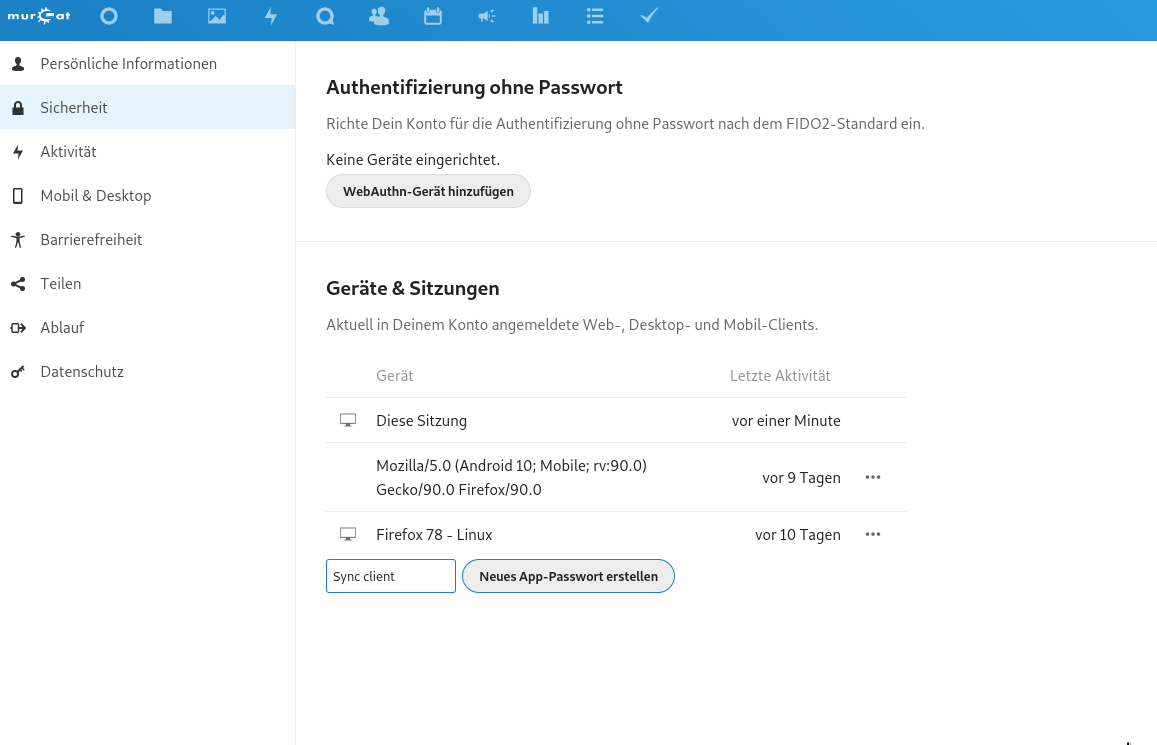Open the Datenschutz settings page
Viewport: 1157px width, 745px height.
[82, 372]
